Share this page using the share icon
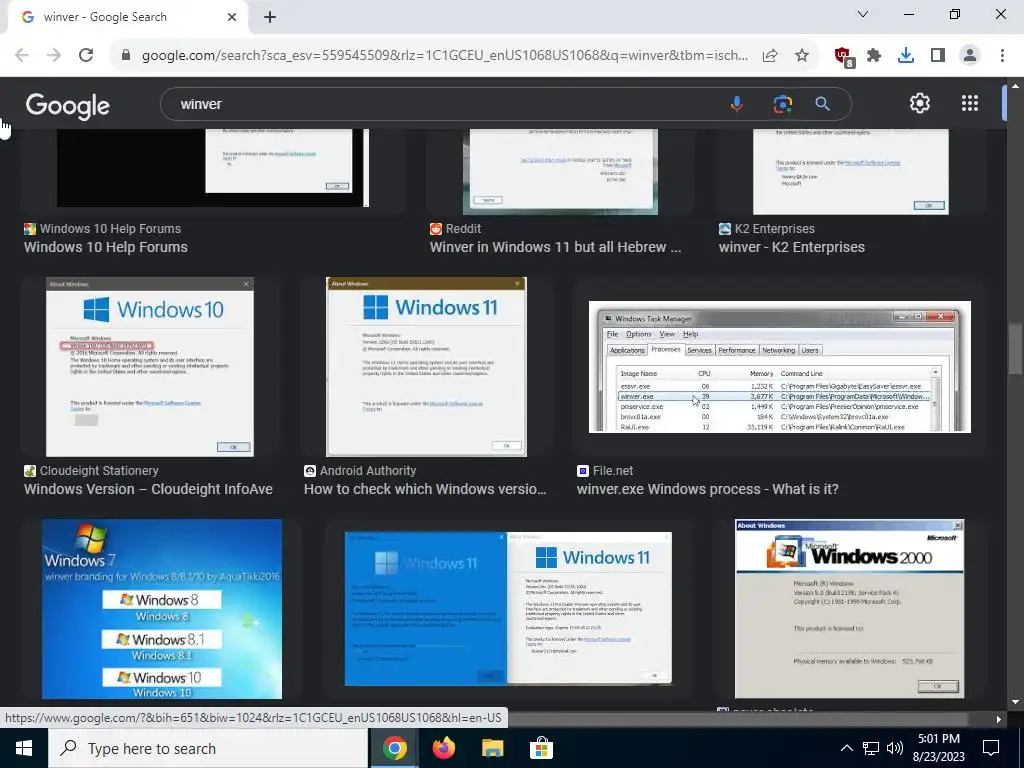The width and height of the screenshot is (1024, 768). 770,56
